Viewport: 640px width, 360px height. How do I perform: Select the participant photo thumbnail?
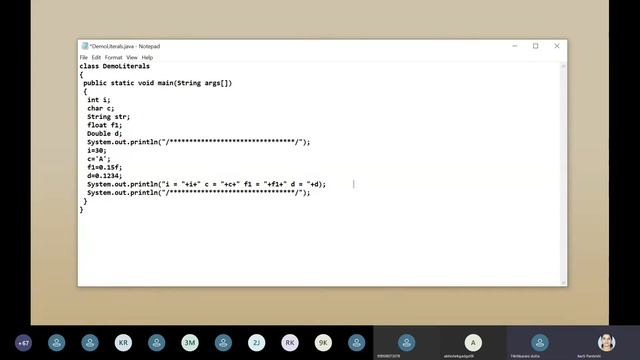(607, 343)
